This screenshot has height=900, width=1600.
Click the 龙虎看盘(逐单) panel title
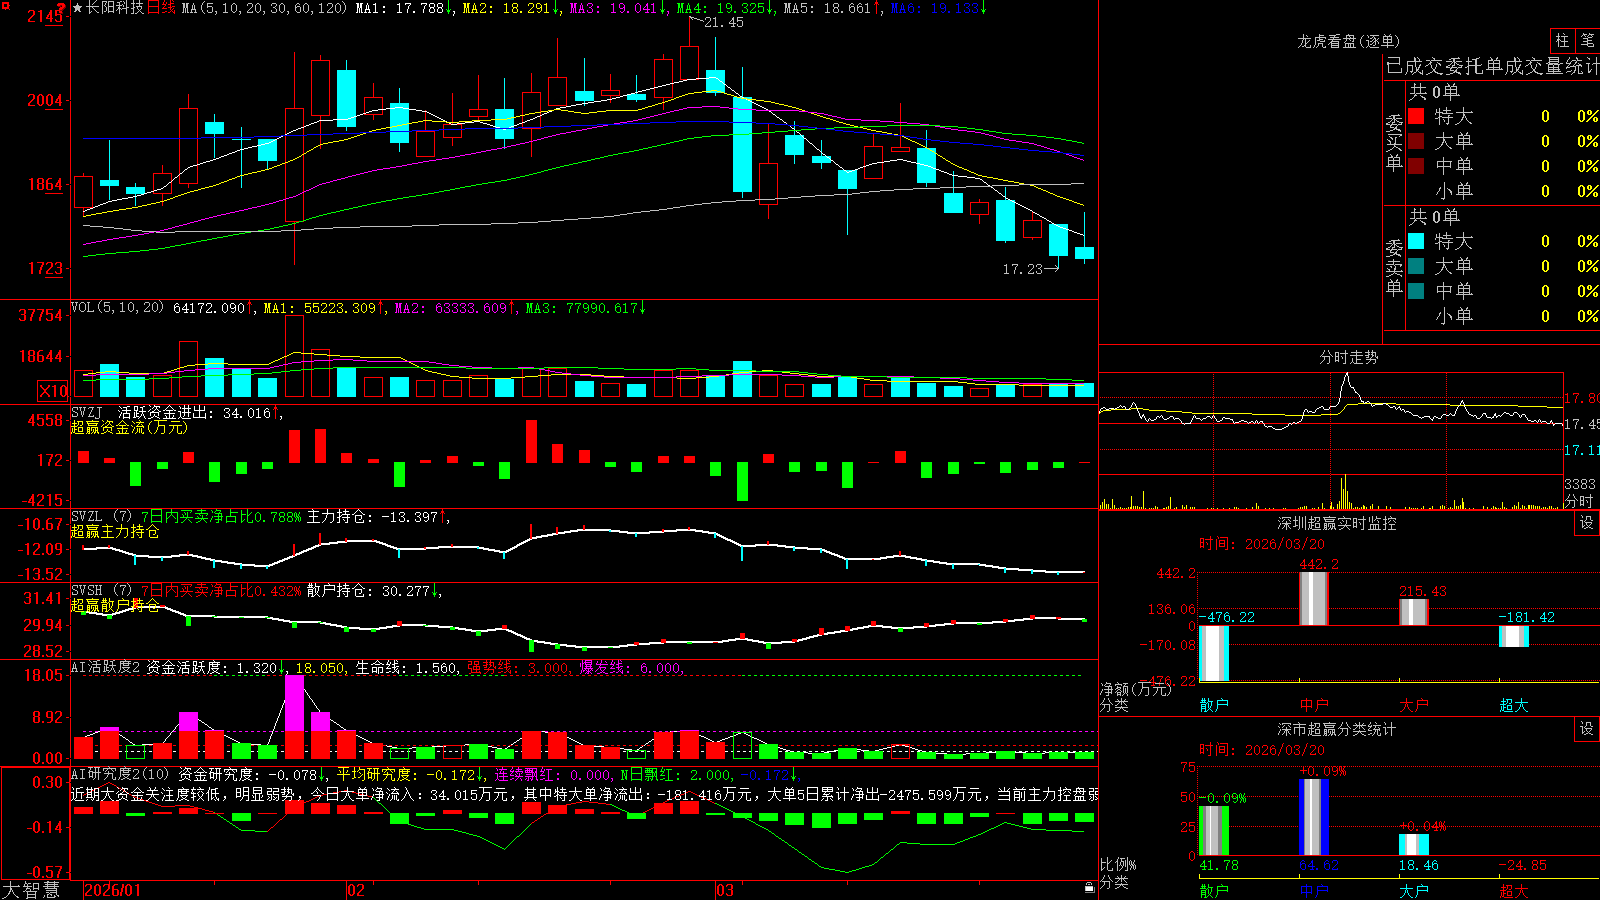coord(1348,41)
